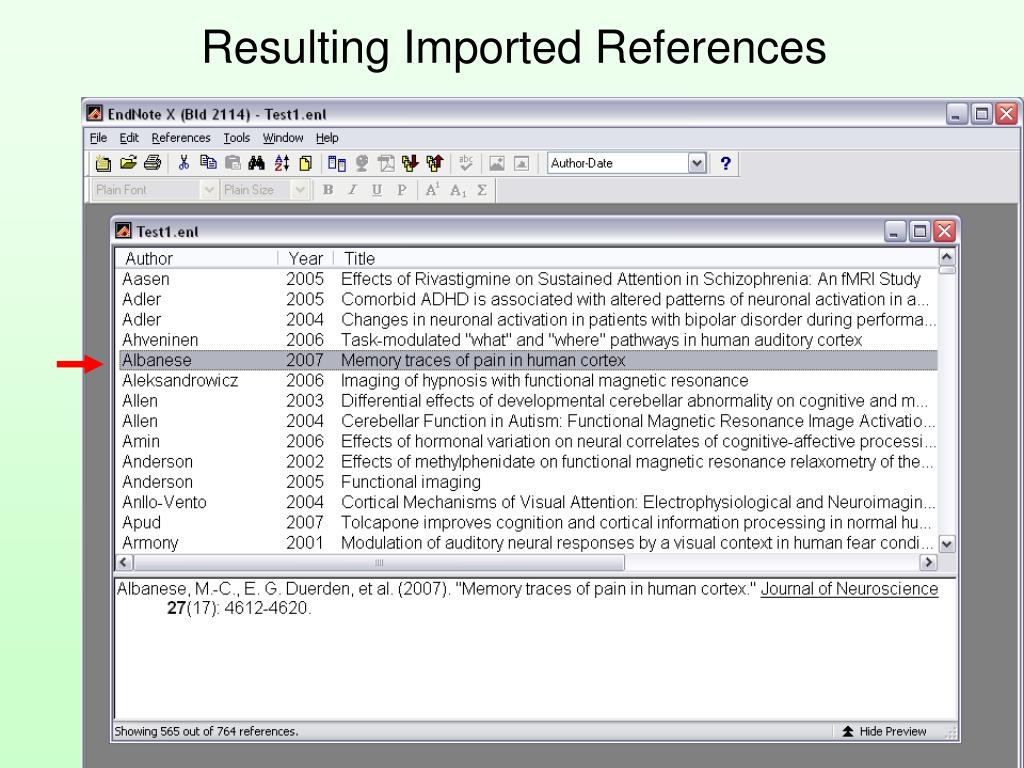Click the Import icon with red down arrow
1024x768 pixels.
[410, 163]
